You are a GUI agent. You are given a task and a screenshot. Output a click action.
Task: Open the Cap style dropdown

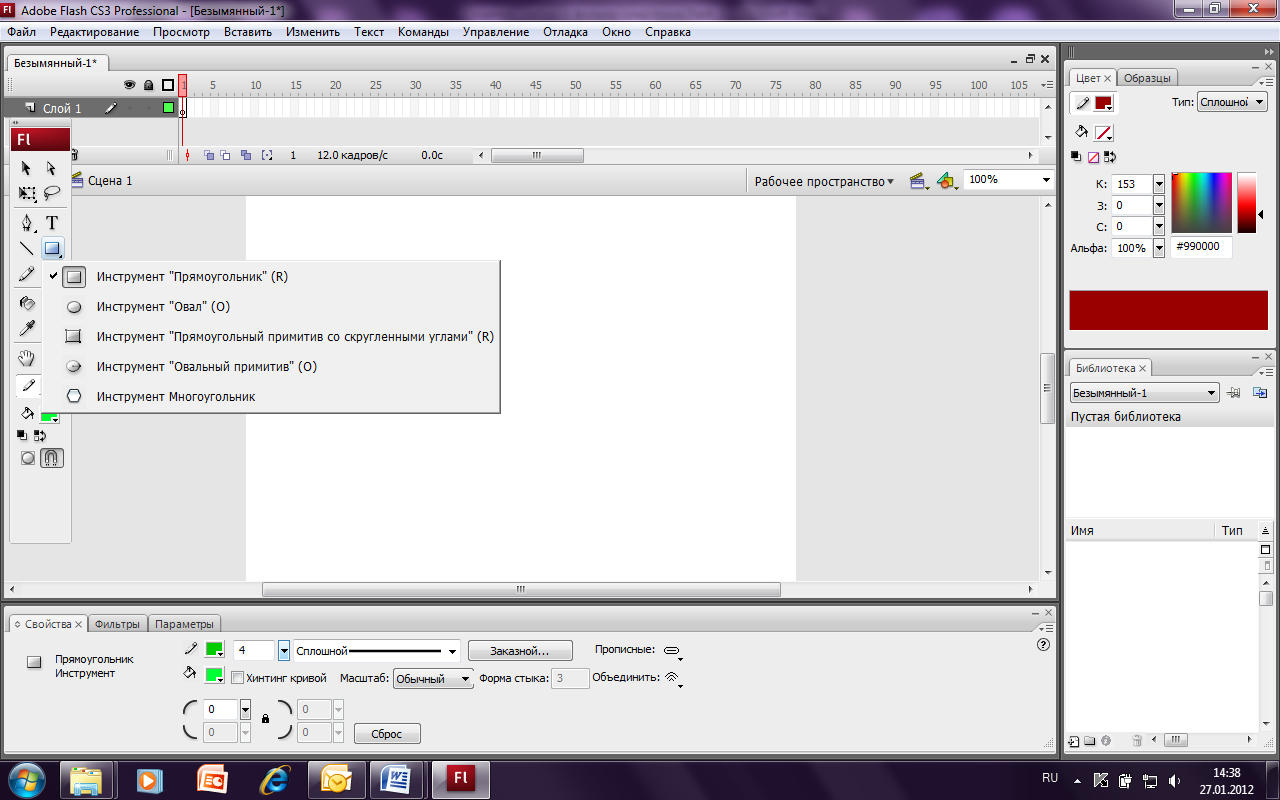click(673, 651)
